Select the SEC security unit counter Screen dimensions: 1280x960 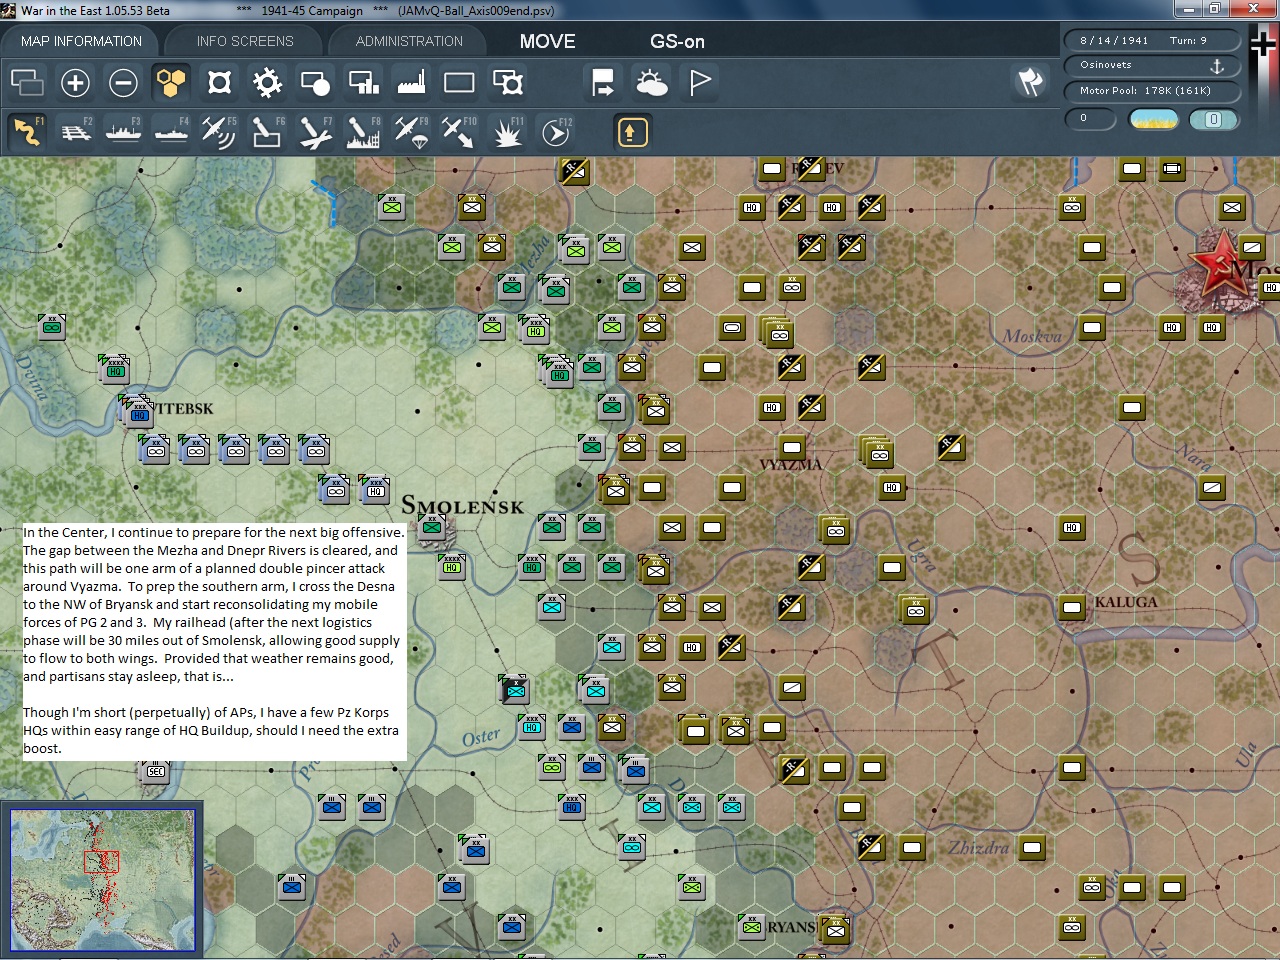155,771
